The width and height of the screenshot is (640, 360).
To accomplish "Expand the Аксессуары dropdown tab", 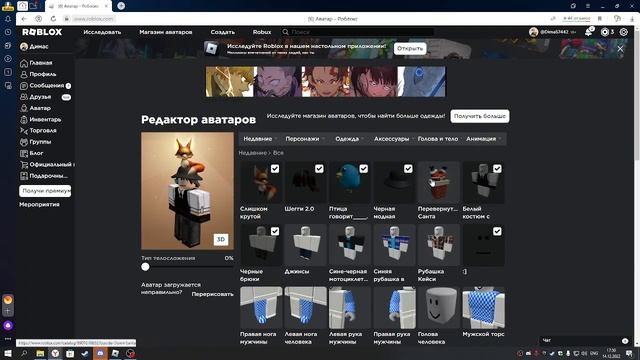I will pos(393,139).
